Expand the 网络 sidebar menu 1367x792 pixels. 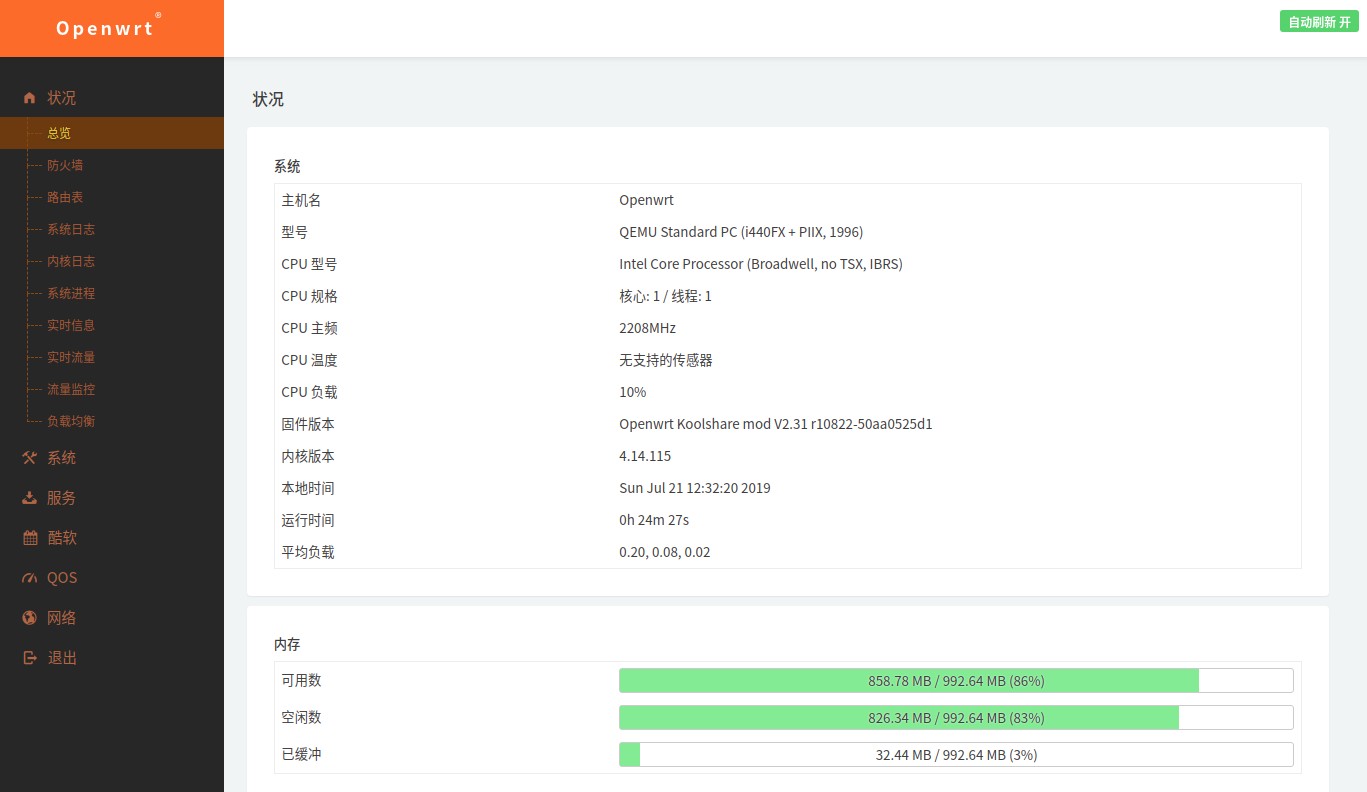pyautogui.click(x=61, y=618)
